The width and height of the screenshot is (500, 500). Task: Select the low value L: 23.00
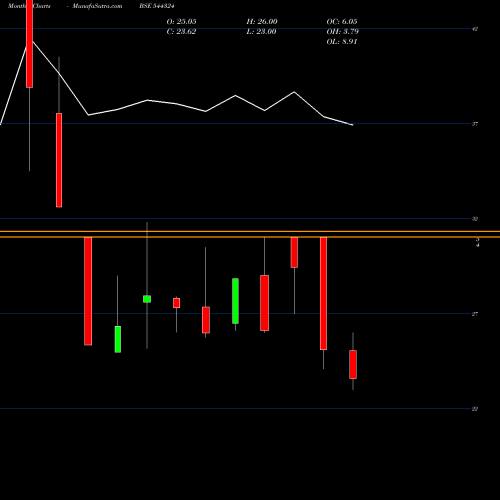(261, 32)
